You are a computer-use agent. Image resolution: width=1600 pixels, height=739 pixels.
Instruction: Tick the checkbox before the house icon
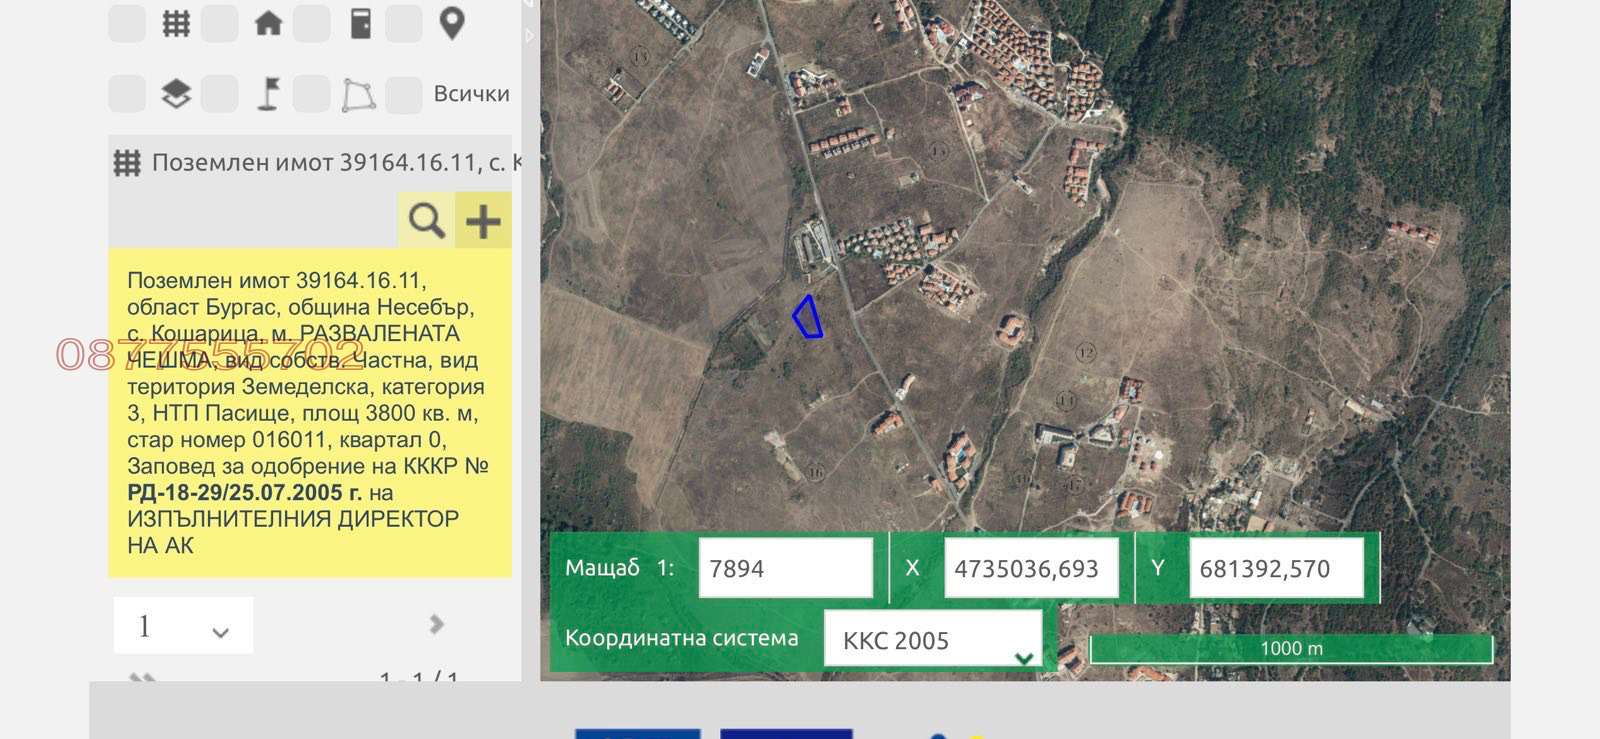pyautogui.click(x=219, y=23)
